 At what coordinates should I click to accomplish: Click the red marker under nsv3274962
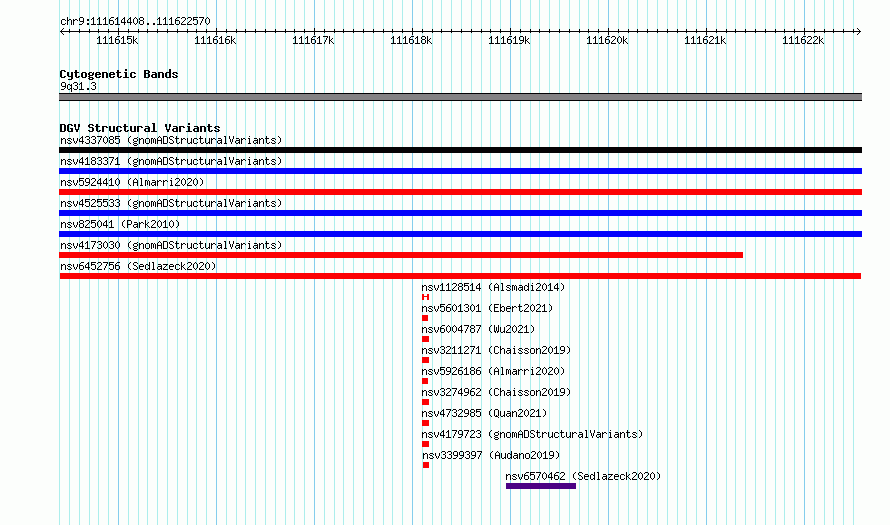tap(426, 402)
